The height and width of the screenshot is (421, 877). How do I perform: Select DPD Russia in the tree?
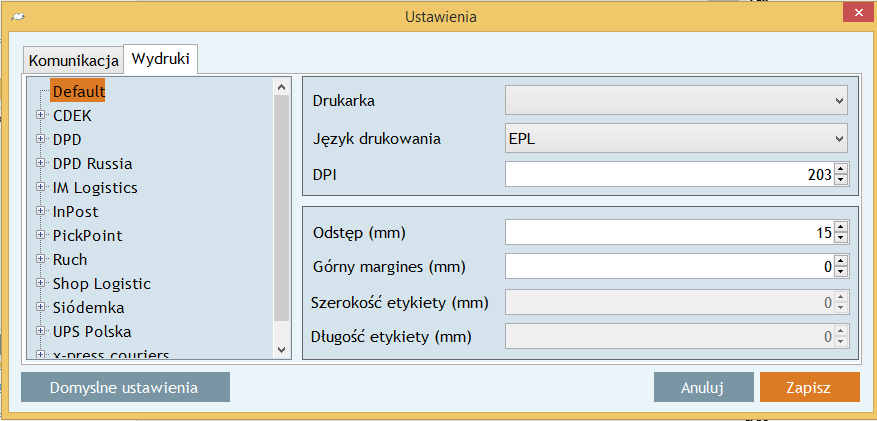click(x=93, y=164)
